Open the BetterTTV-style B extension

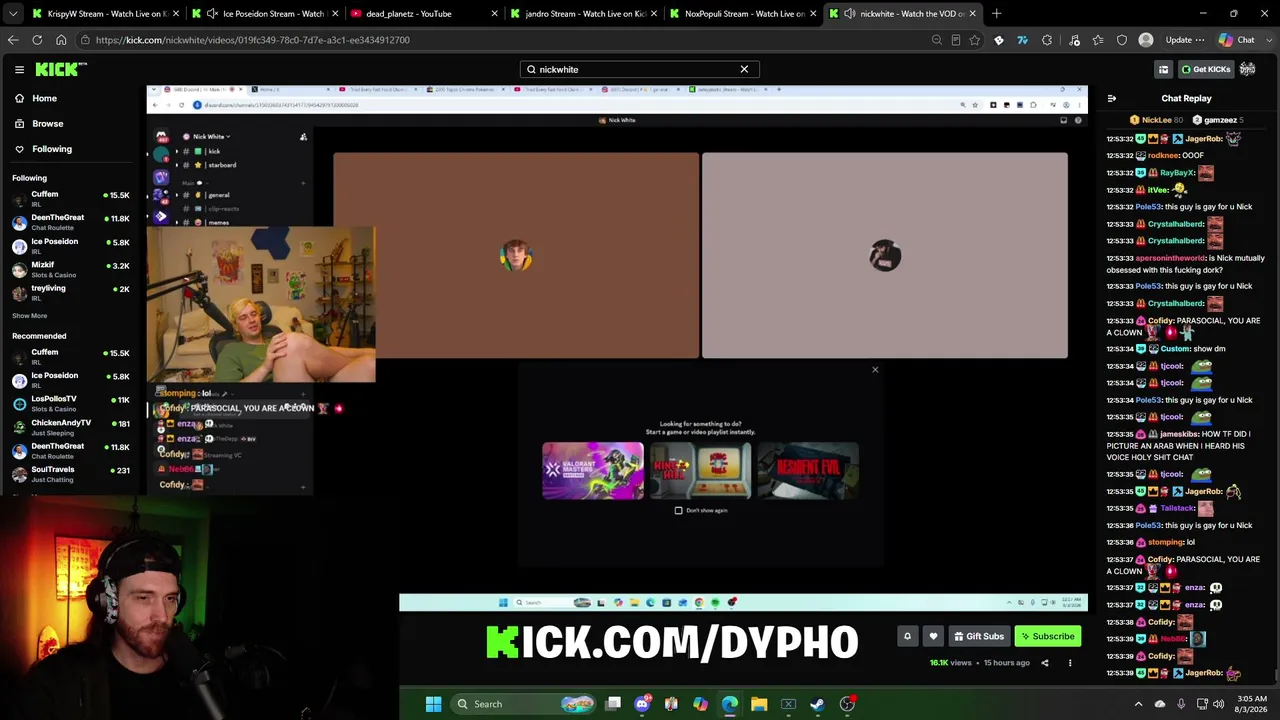pos(998,40)
